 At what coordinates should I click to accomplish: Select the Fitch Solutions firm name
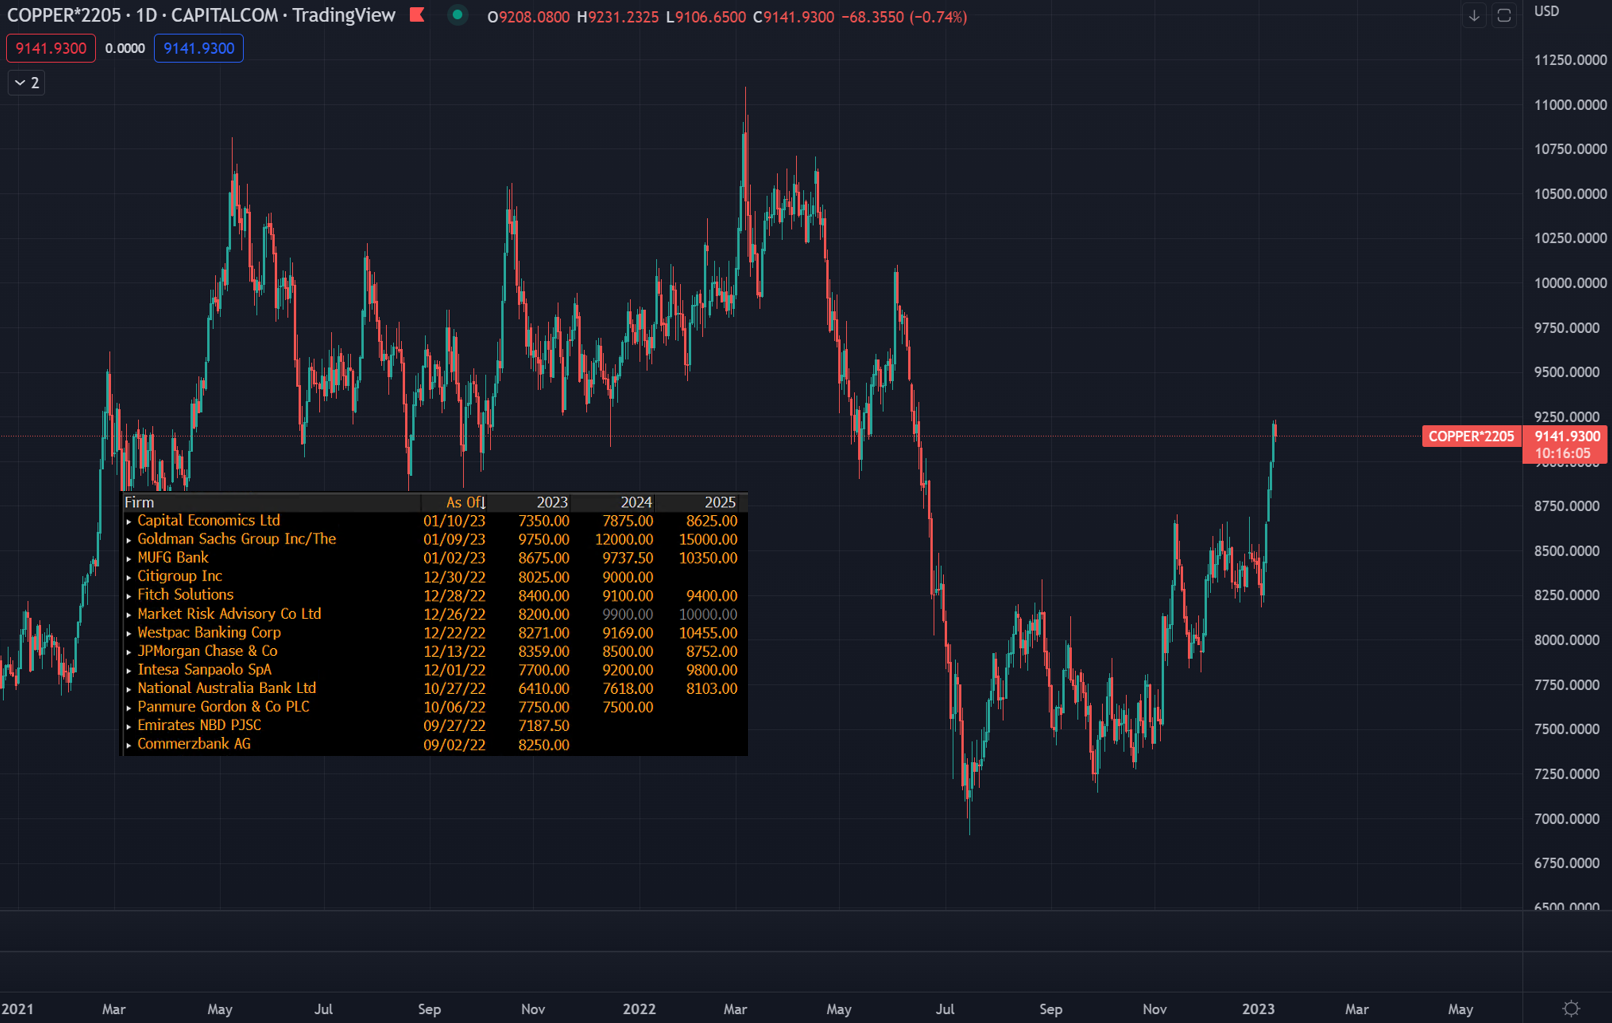tap(185, 595)
